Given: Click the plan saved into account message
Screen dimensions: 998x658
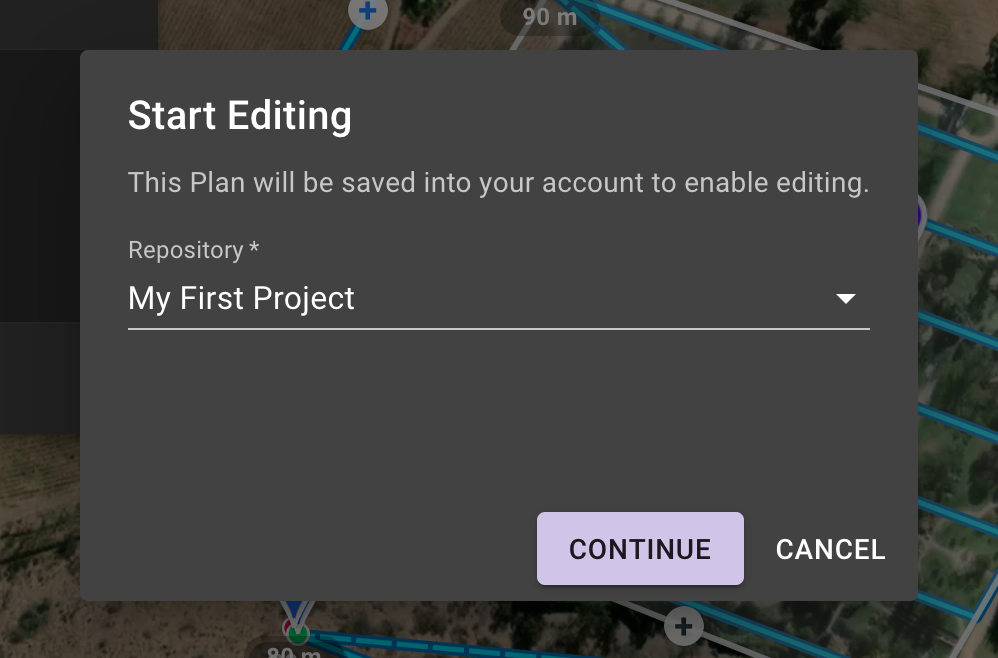Looking at the screenshot, I should point(498,183).
